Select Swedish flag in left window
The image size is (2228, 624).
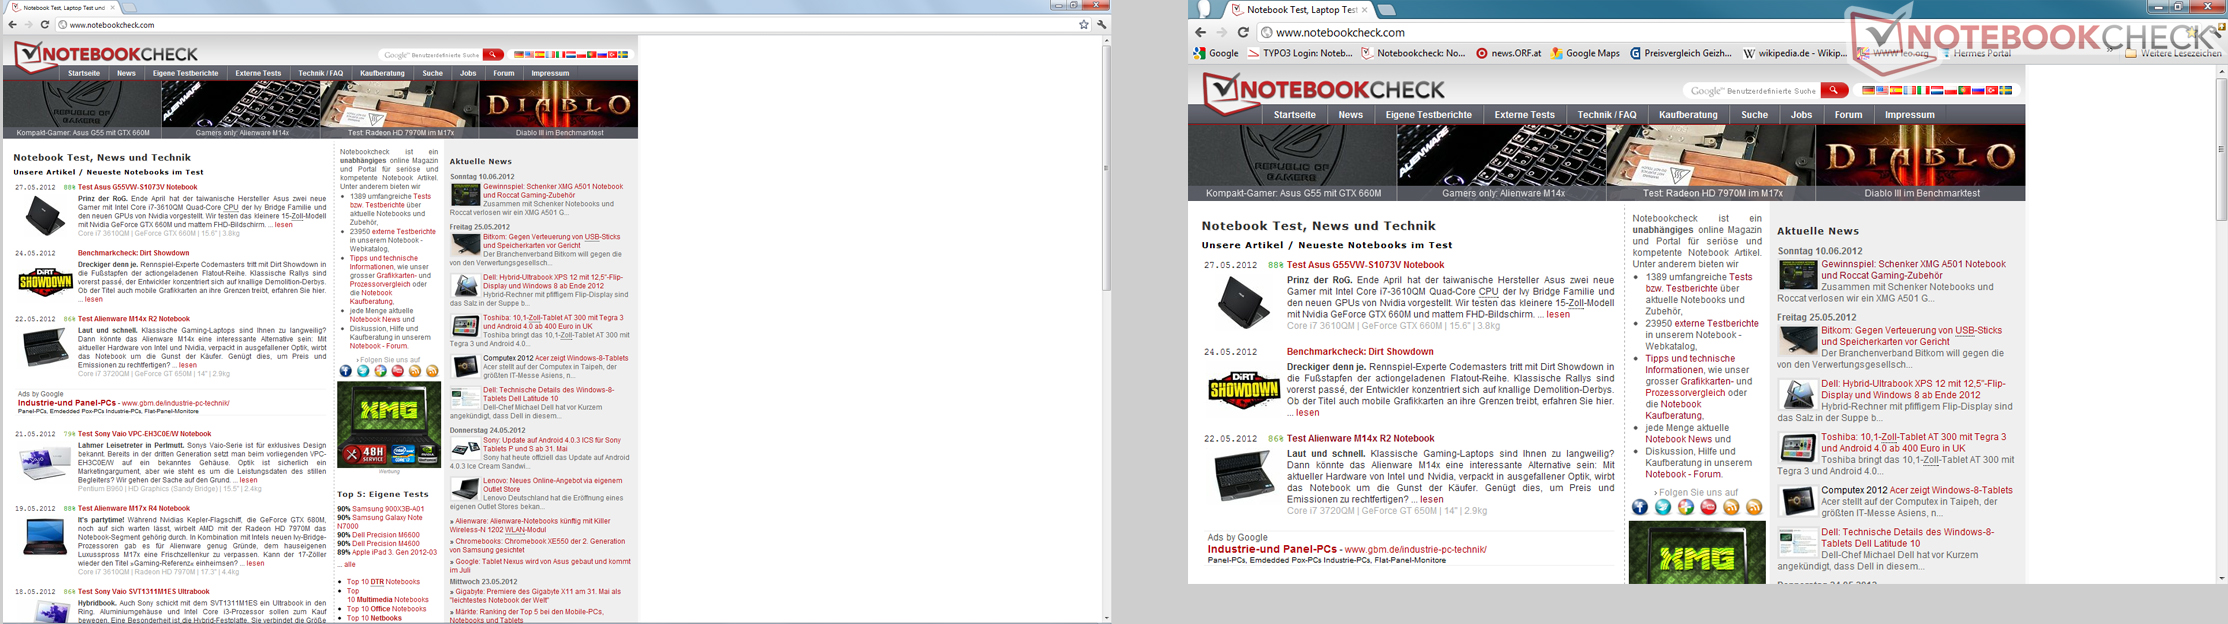point(624,54)
